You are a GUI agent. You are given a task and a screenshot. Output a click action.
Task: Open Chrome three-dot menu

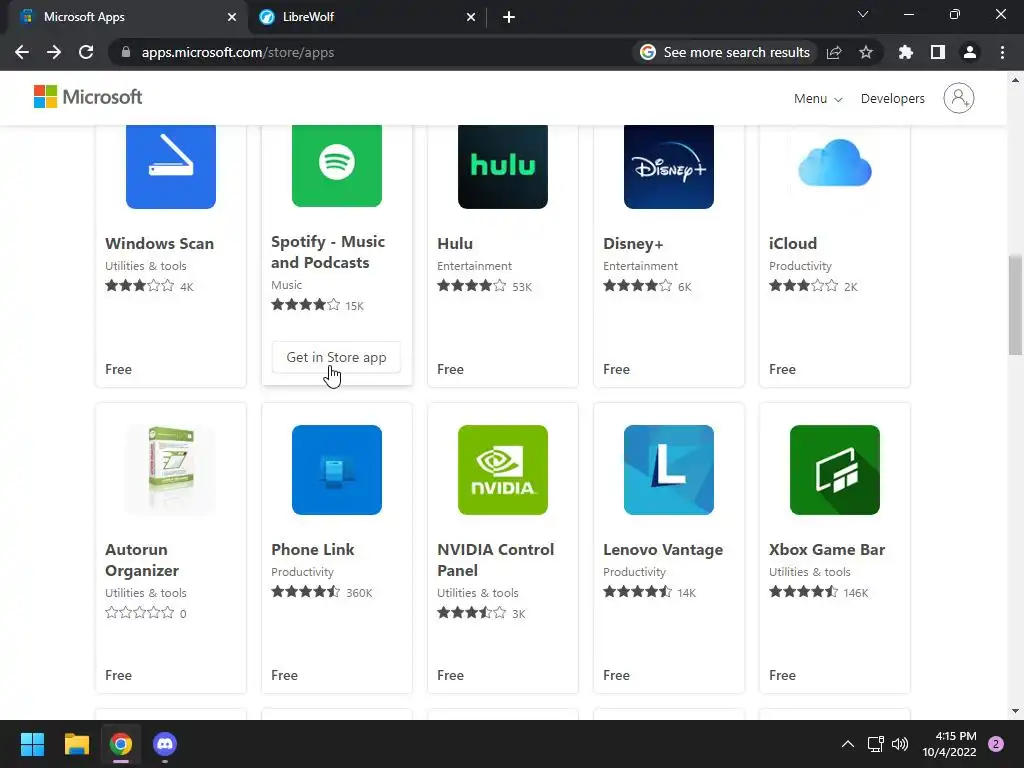click(1002, 52)
